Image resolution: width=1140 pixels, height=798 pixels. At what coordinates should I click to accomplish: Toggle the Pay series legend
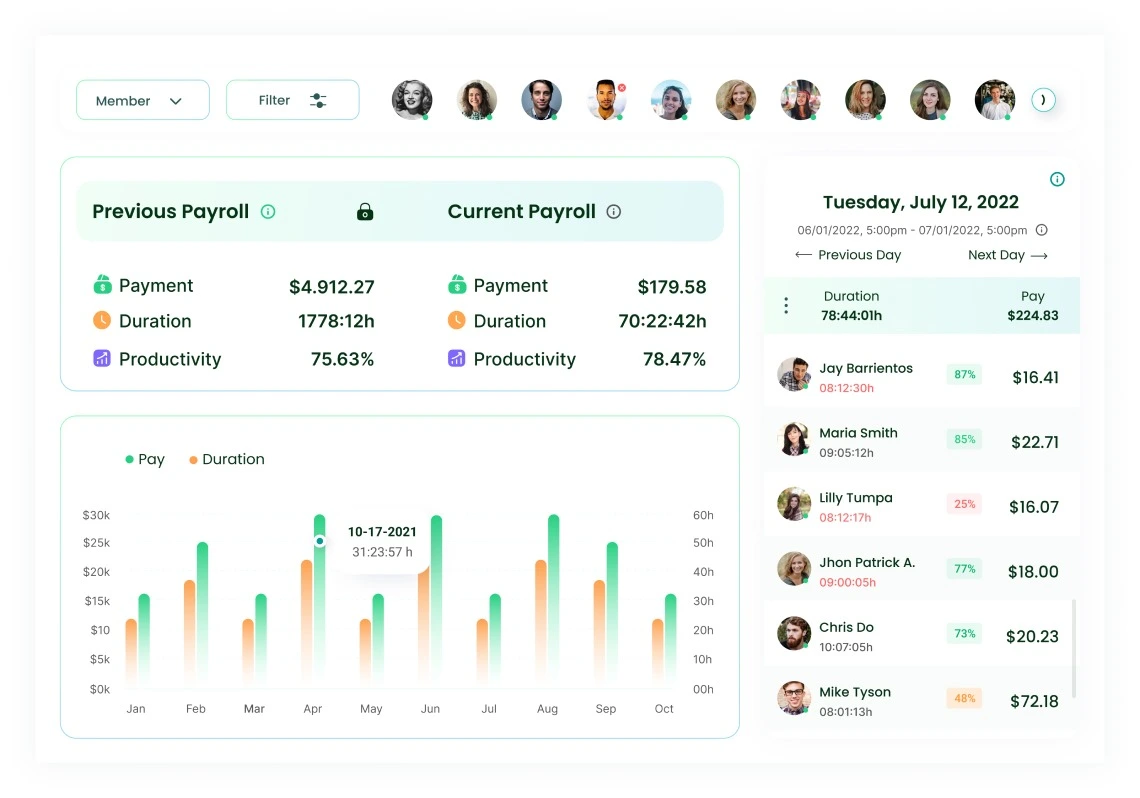point(145,459)
